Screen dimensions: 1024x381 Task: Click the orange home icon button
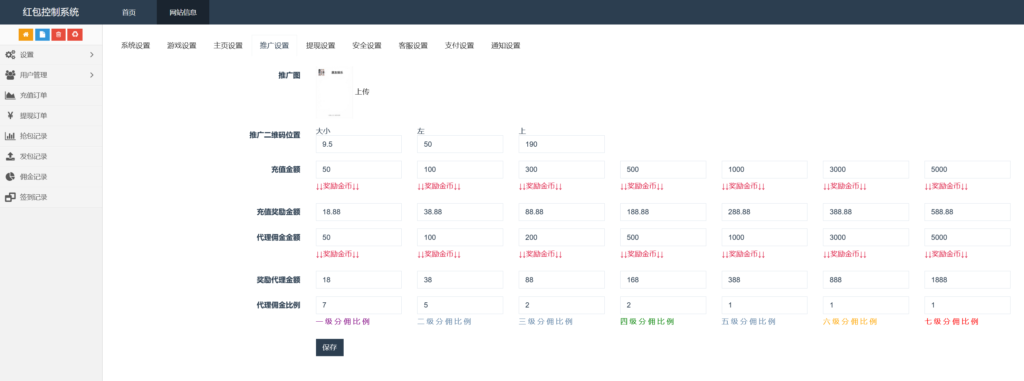(25, 34)
